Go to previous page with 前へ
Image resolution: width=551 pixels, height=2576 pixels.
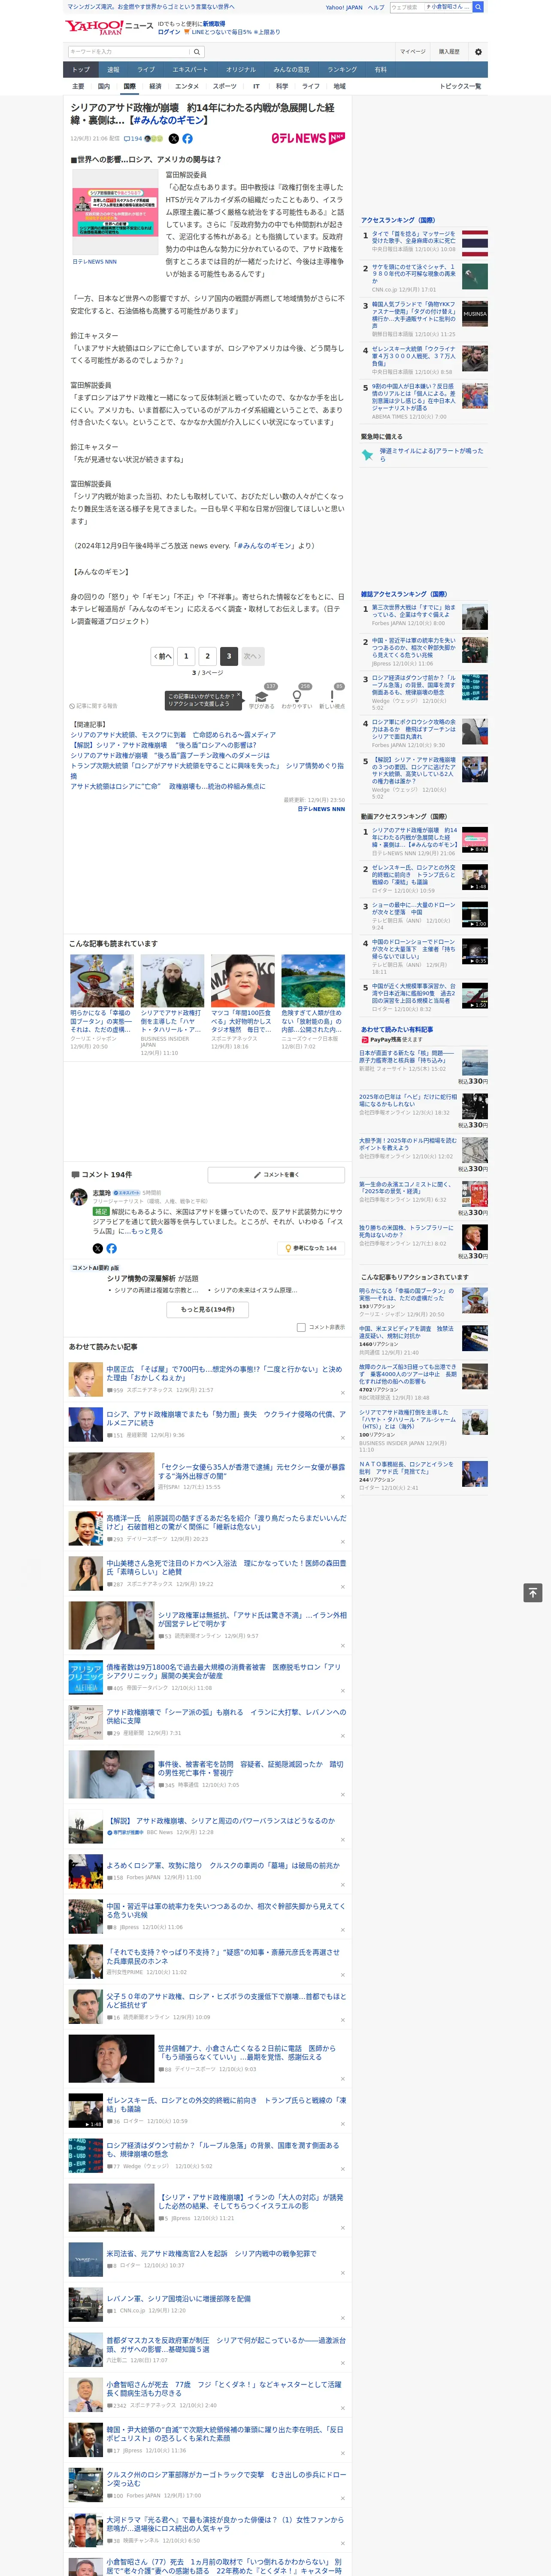point(162,656)
